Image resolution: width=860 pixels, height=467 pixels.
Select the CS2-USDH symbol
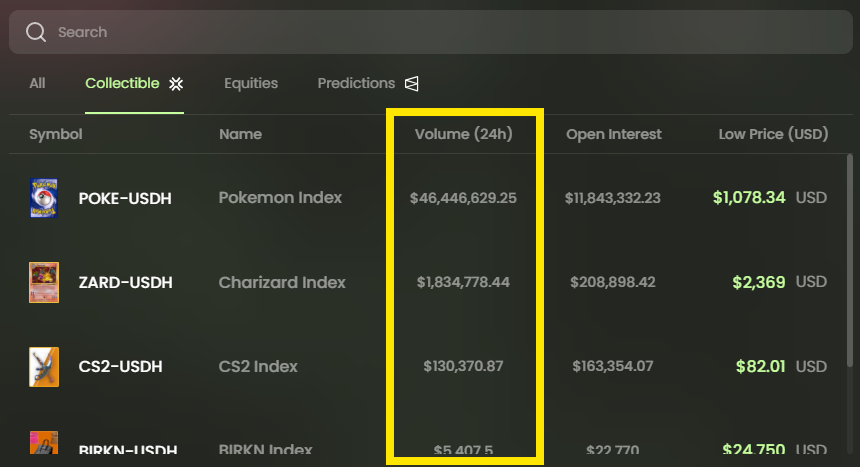click(x=121, y=367)
